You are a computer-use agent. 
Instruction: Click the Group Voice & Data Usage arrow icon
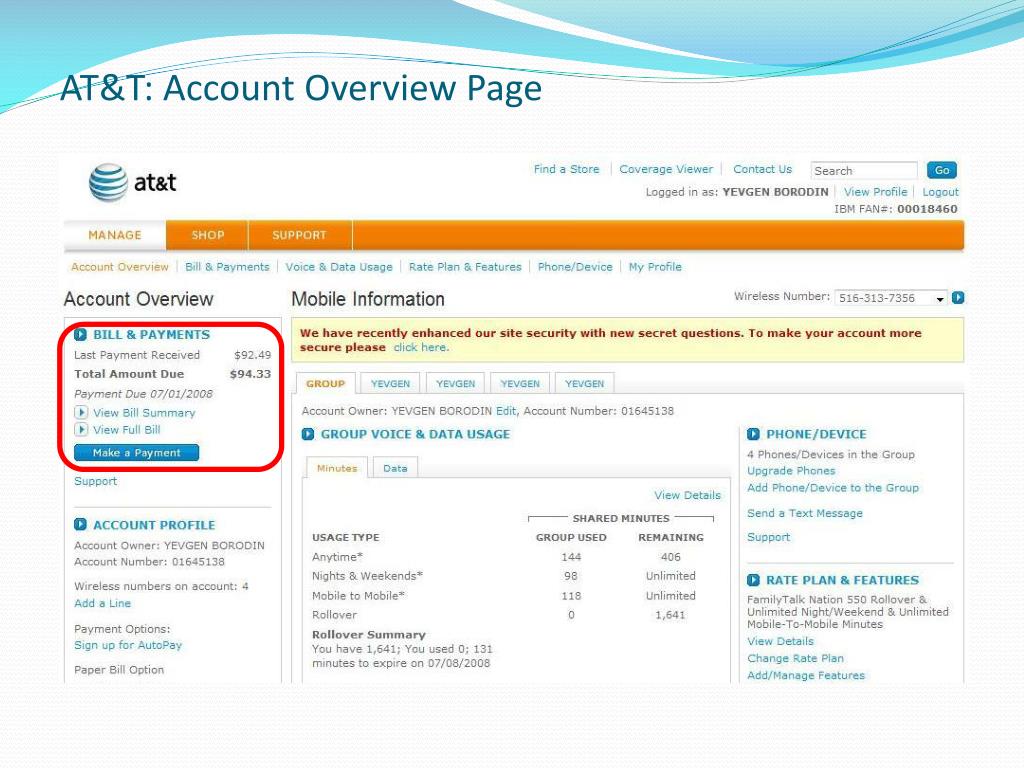(x=308, y=434)
